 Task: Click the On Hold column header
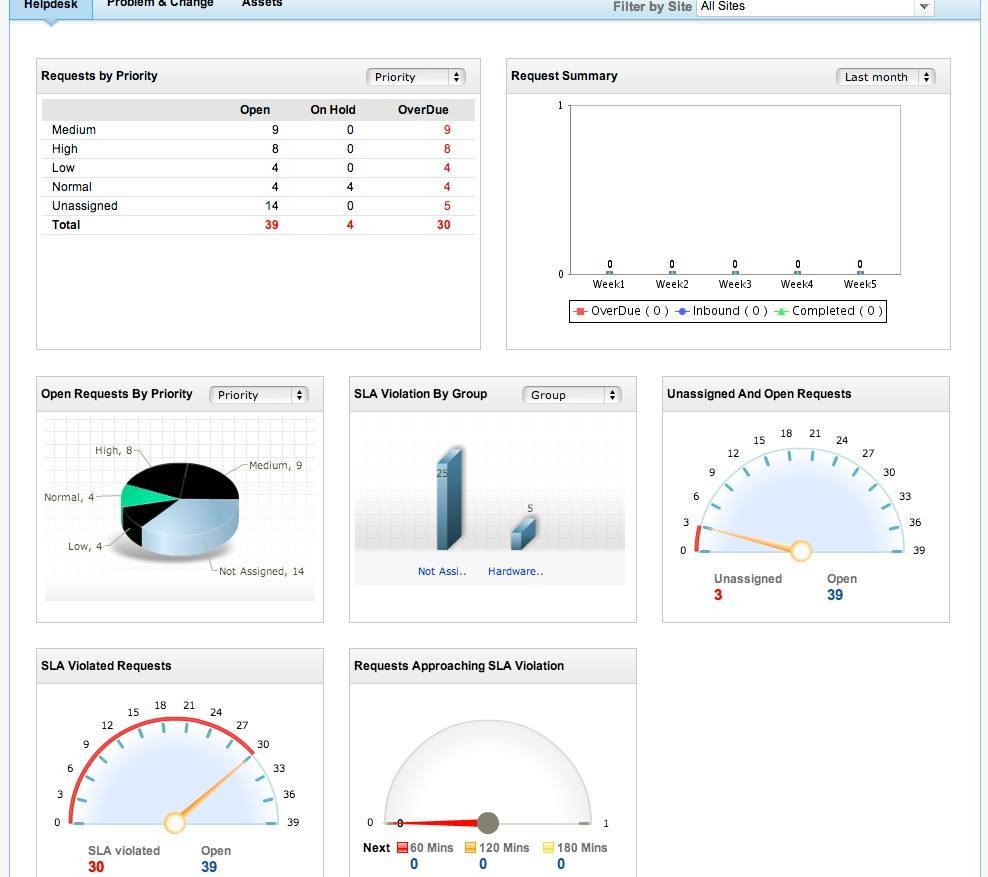[333, 110]
